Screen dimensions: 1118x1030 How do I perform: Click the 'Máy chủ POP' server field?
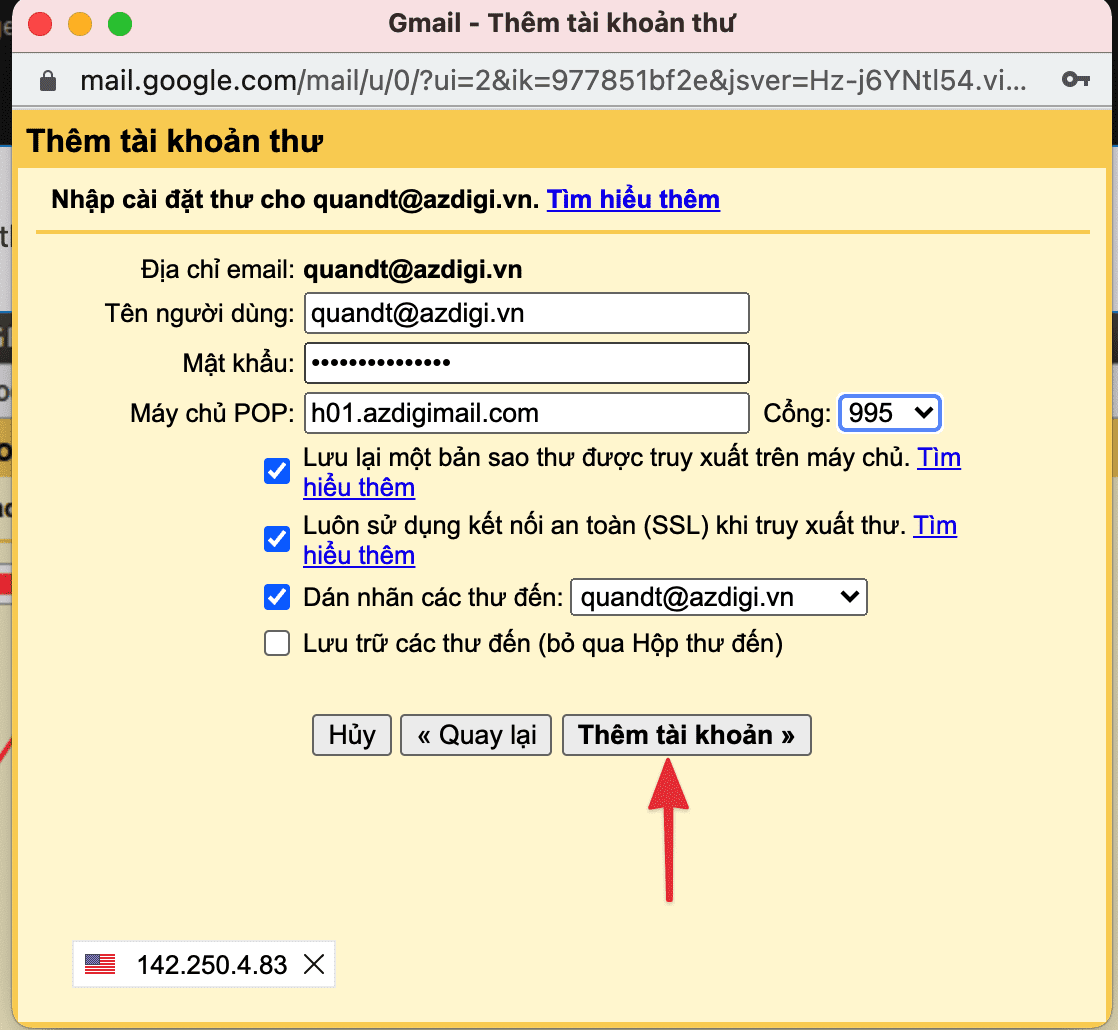coord(526,412)
